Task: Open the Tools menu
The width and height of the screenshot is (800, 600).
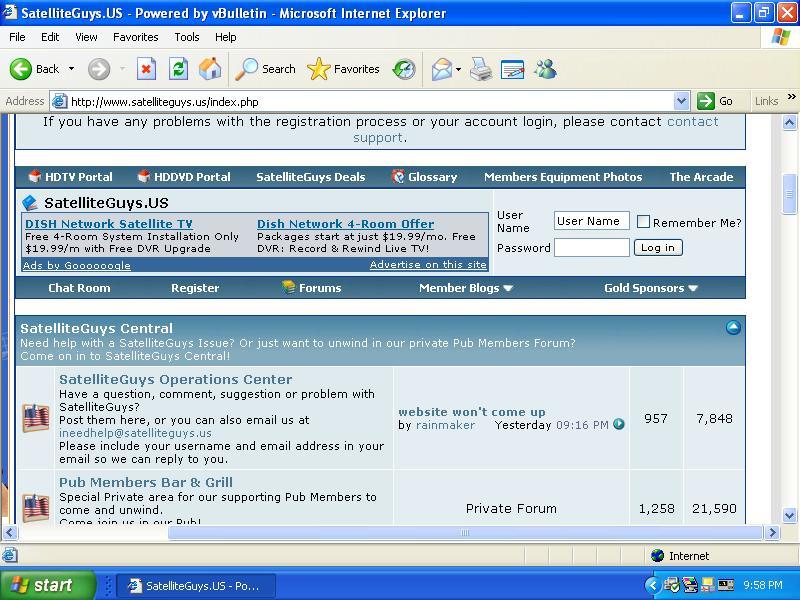Action: pyautogui.click(x=187, y=37)
